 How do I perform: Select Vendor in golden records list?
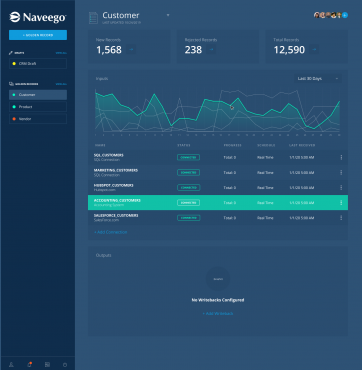[x=38, y=119]
